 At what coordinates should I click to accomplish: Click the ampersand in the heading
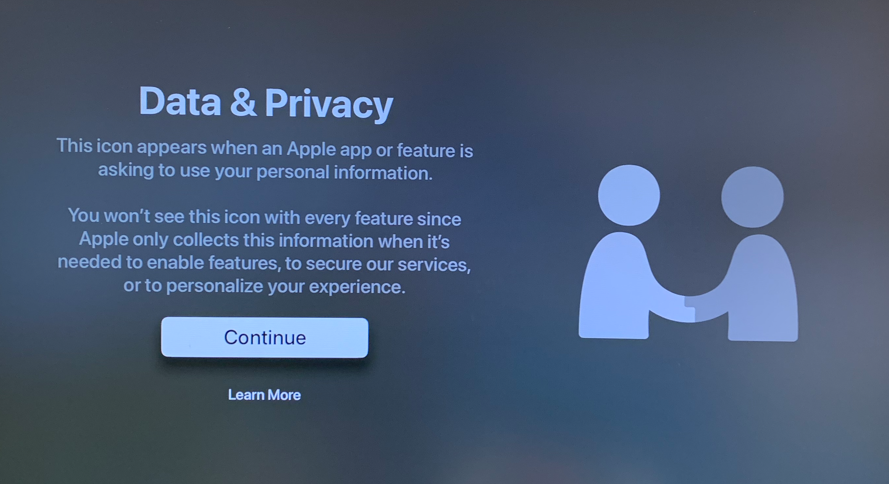click(243, 102)
